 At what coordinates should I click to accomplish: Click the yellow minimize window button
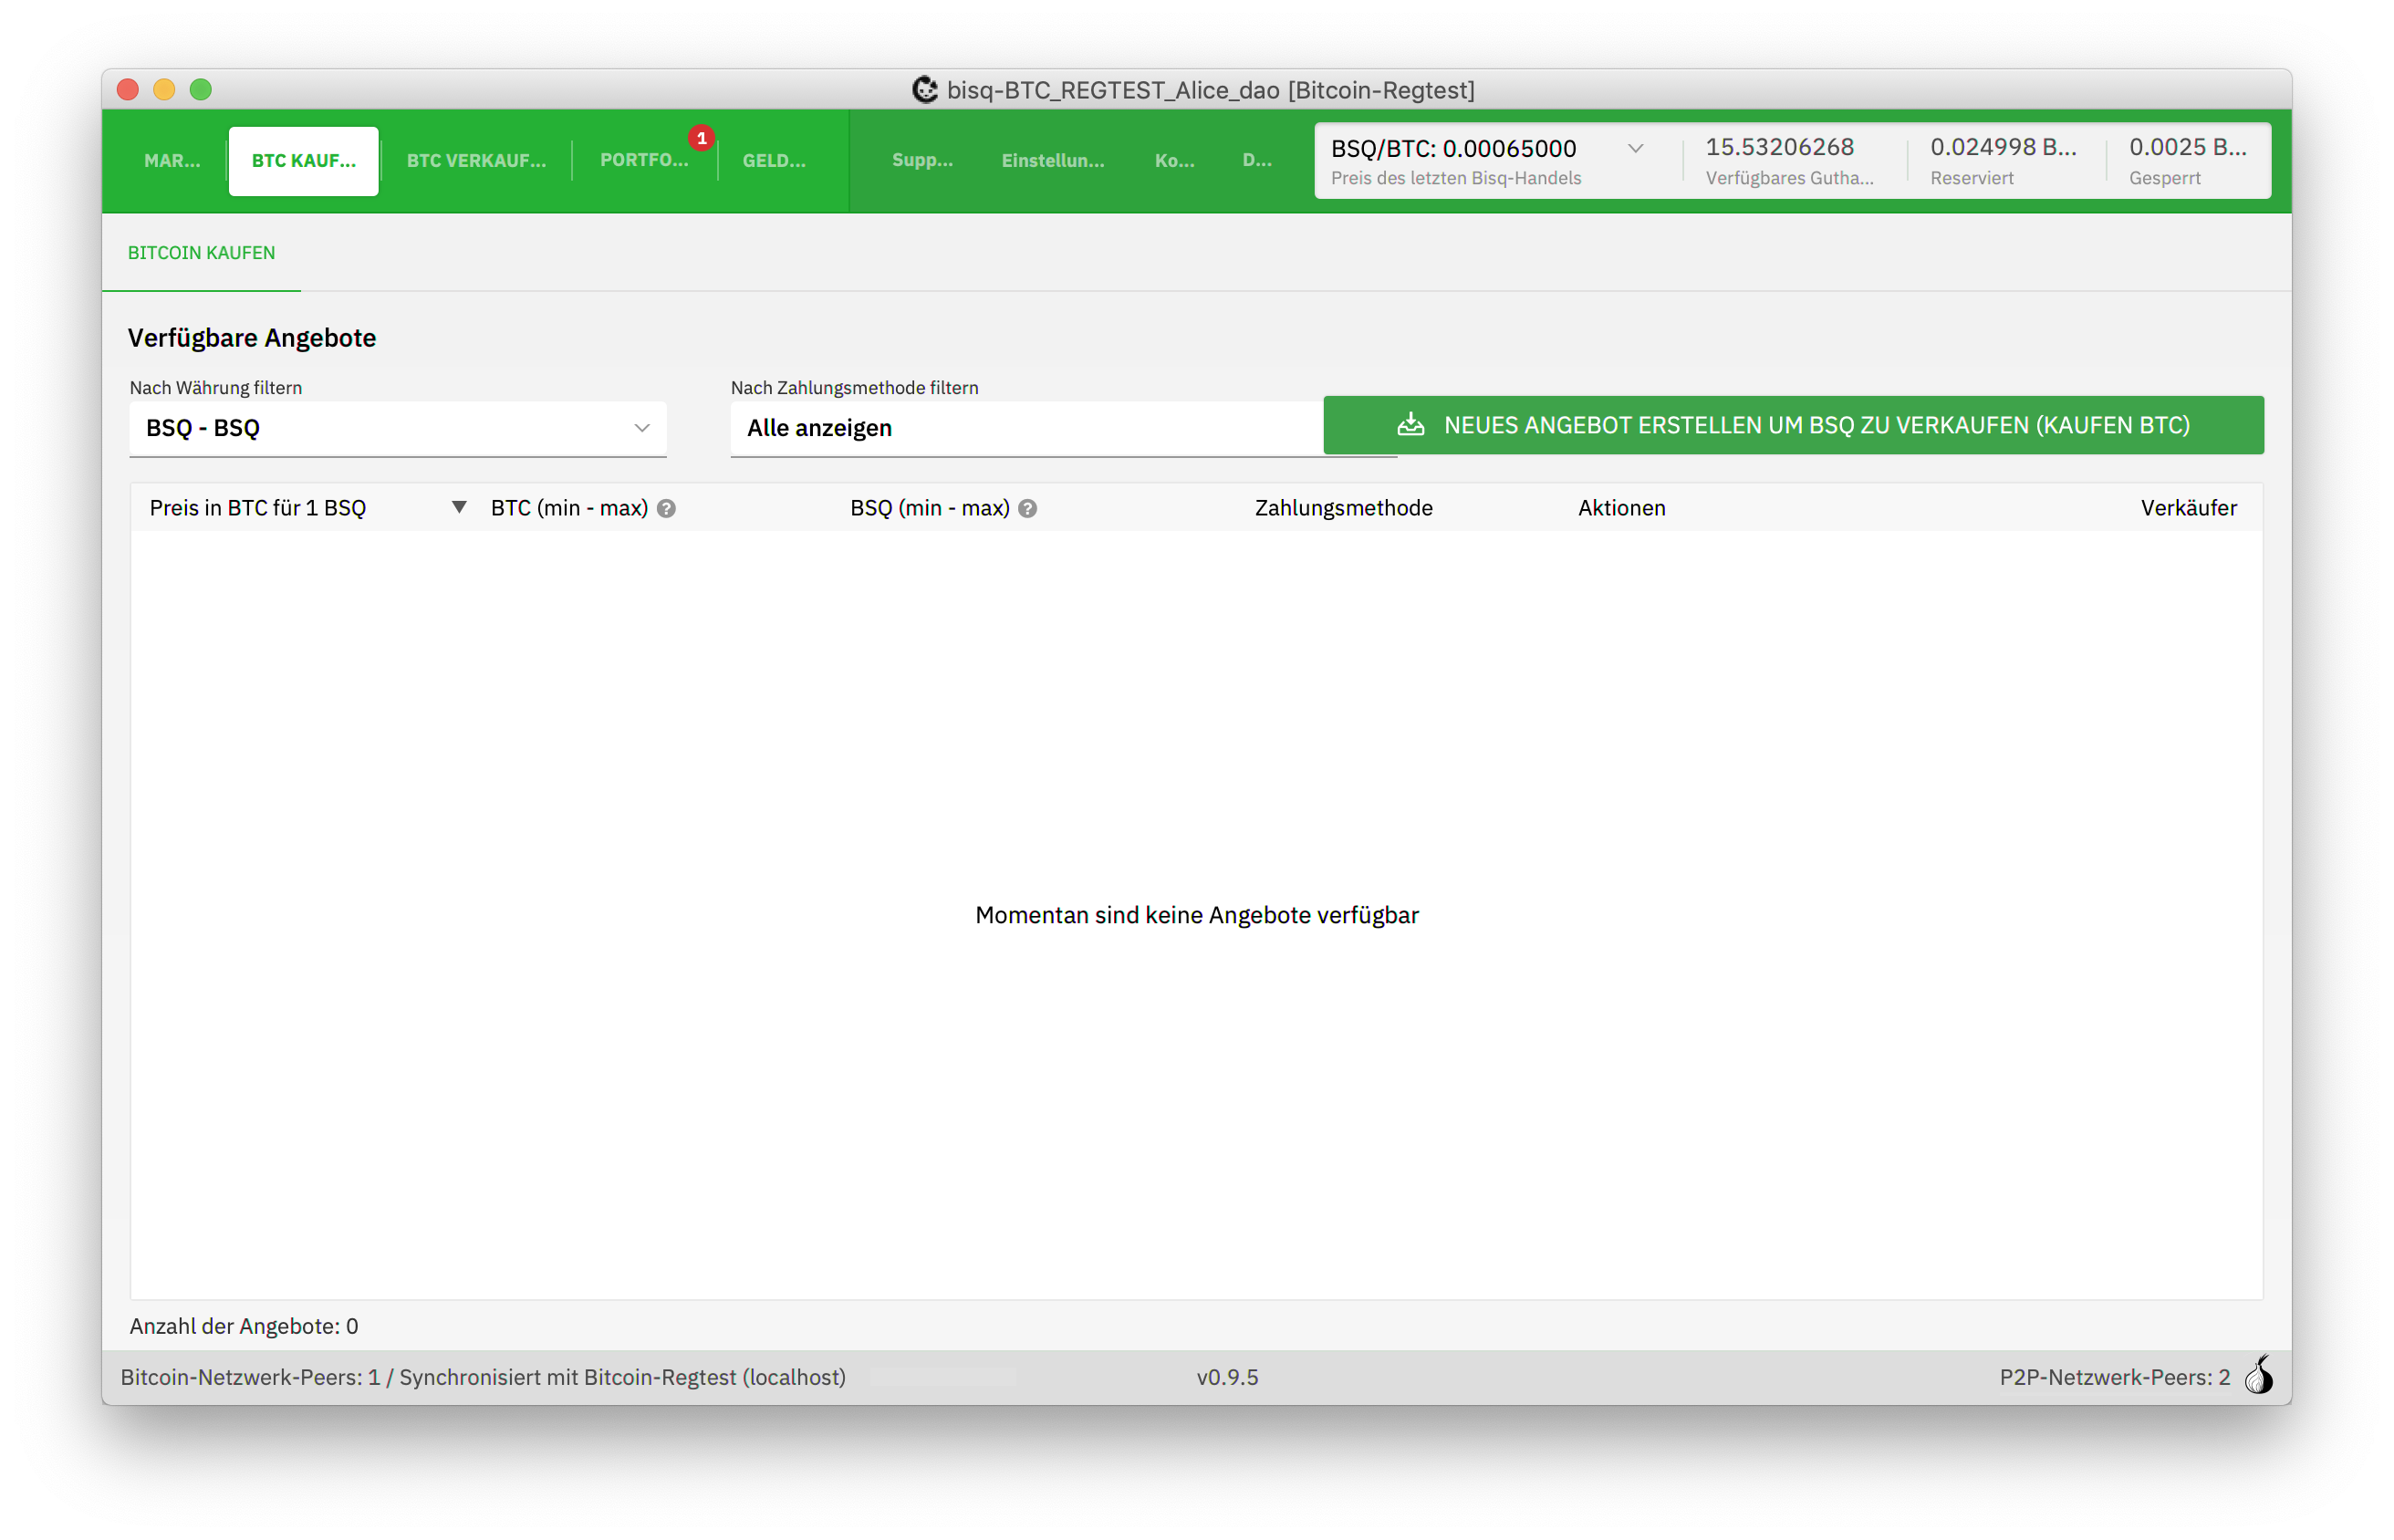[164, 89]
